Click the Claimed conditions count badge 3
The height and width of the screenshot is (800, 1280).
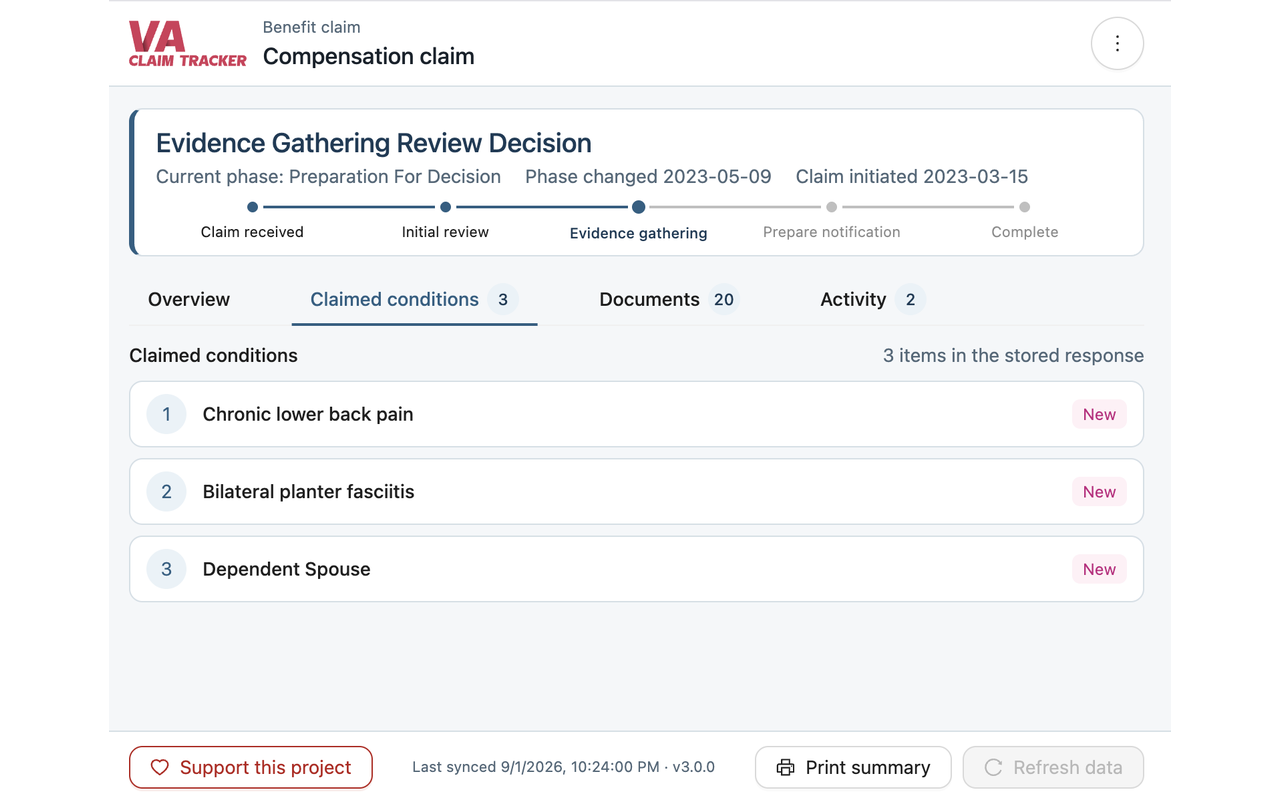tap(503, 299)
